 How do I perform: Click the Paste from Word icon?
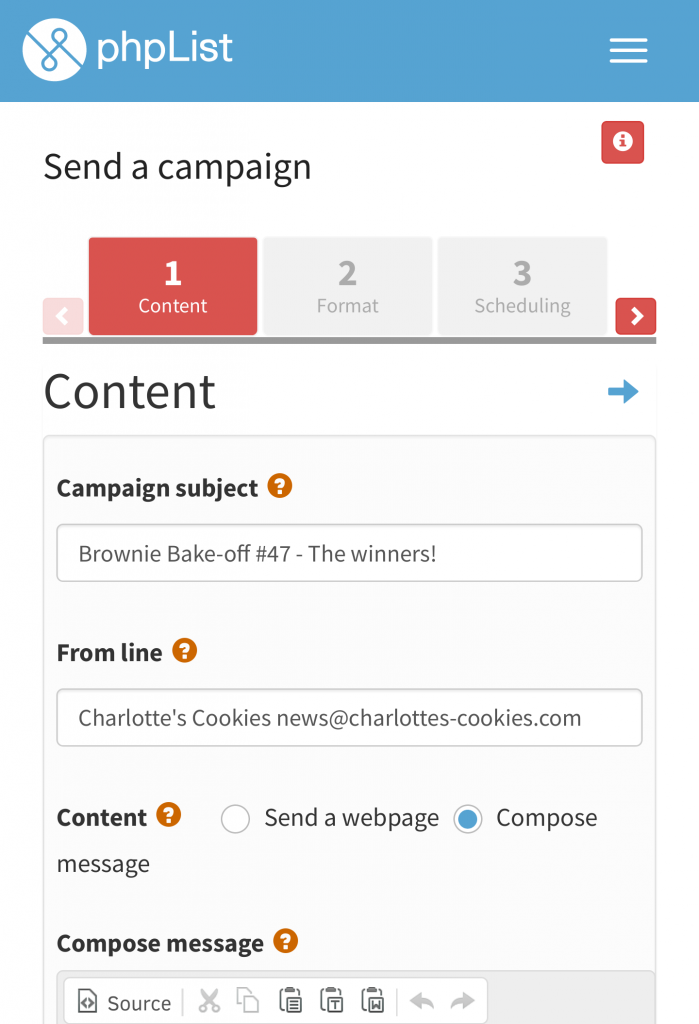(x=373, y=1002)
